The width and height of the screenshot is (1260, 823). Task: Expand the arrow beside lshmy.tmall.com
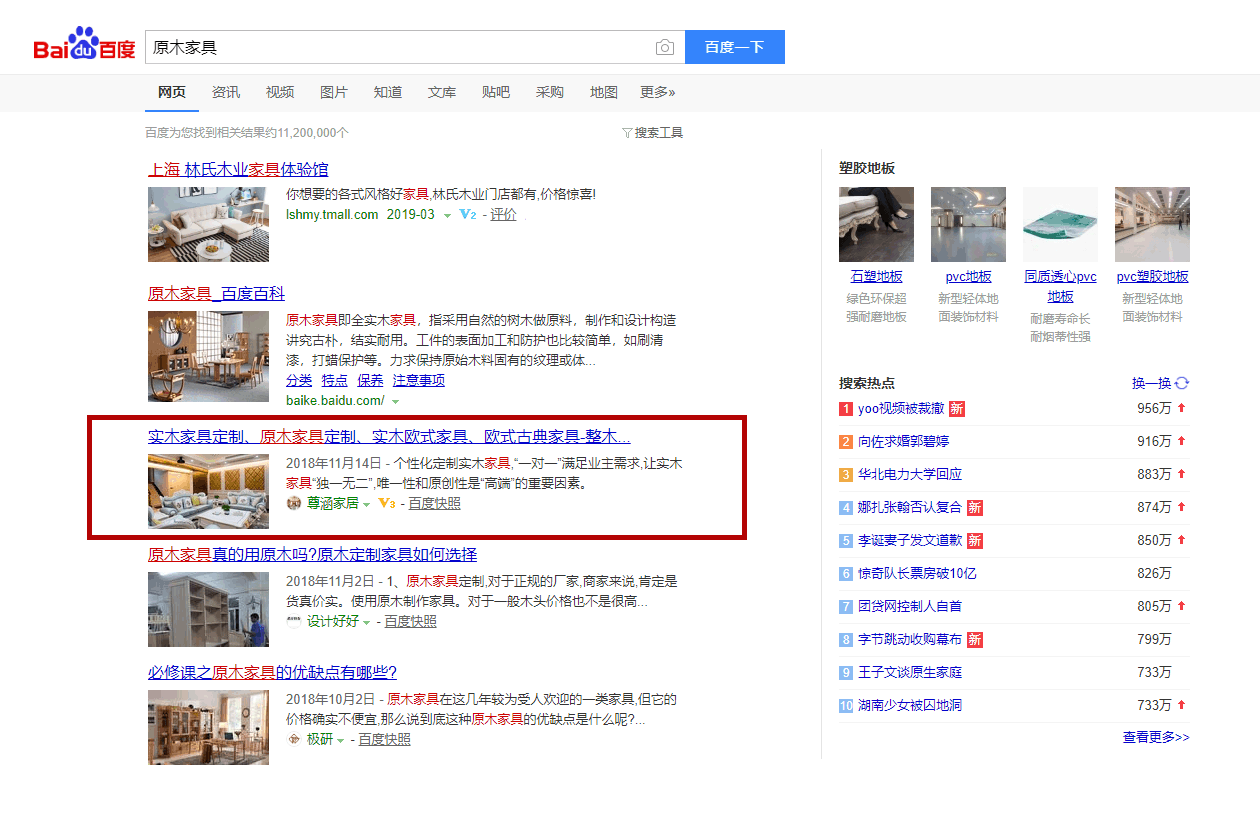pyautogui.click(x=447, y=215)
